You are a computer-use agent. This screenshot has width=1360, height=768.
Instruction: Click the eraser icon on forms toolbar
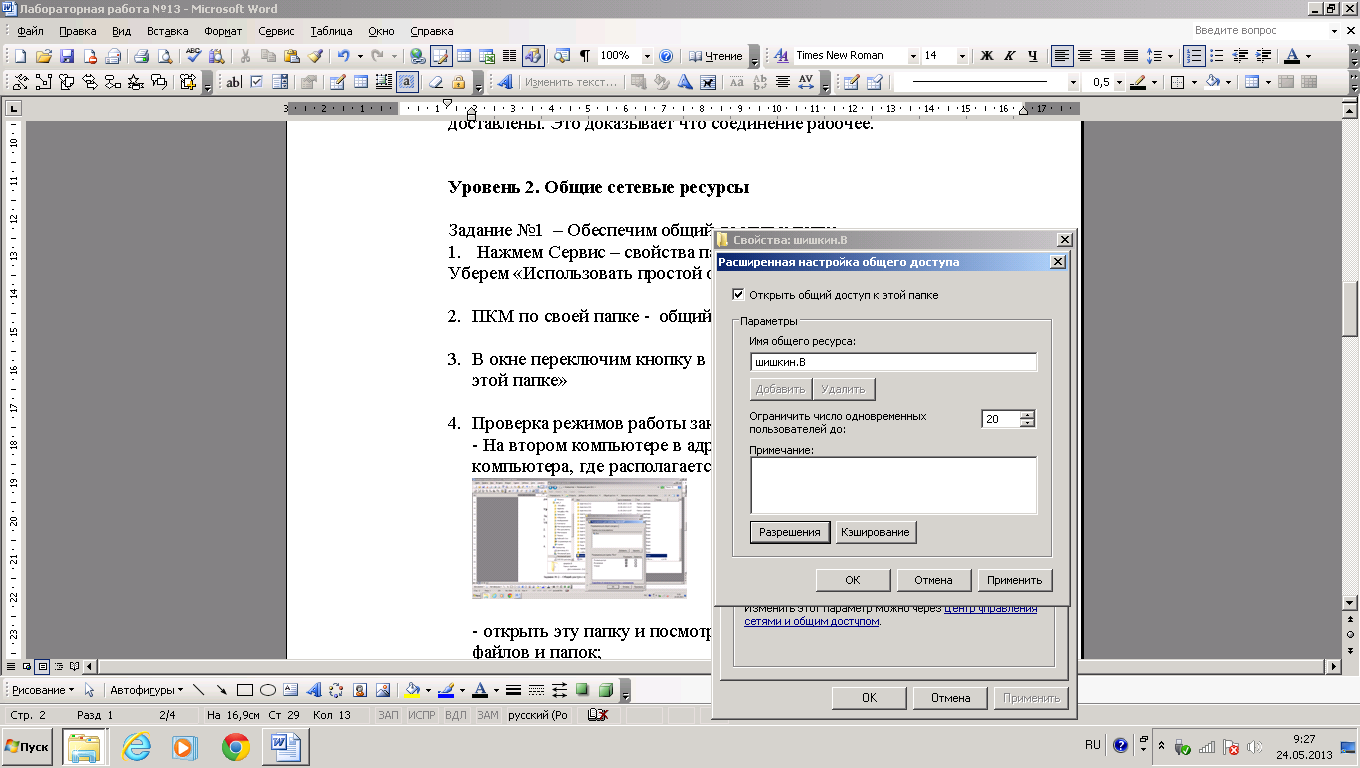click(x=435, y=82)
